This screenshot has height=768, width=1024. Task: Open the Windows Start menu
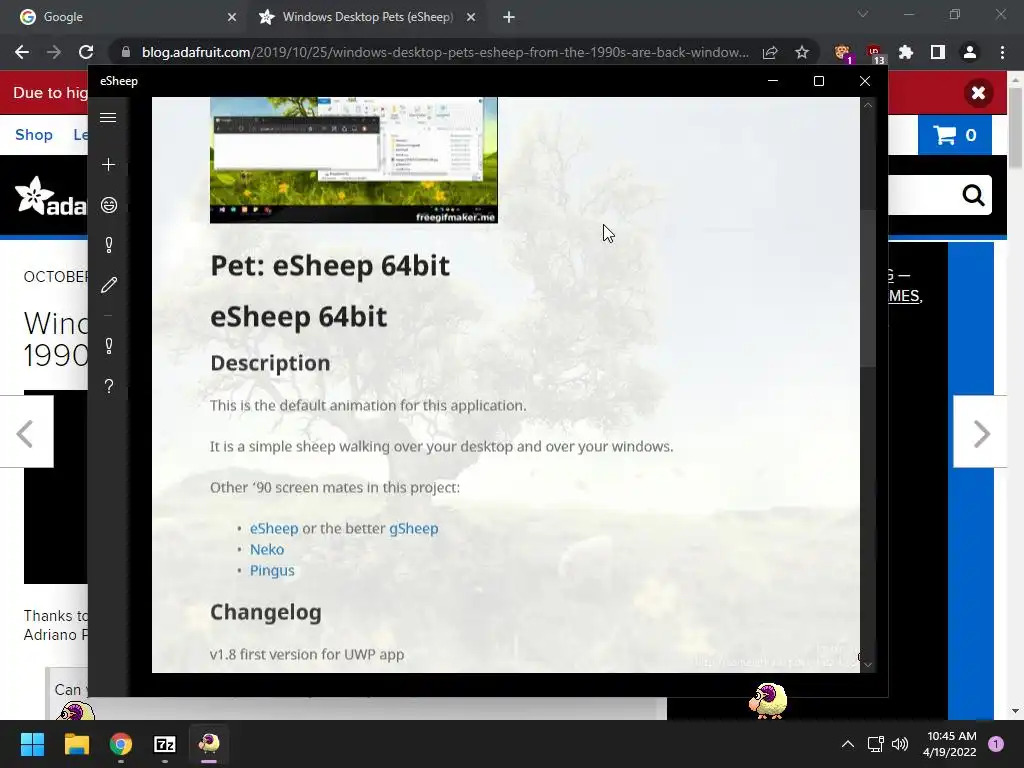(32, 744)
